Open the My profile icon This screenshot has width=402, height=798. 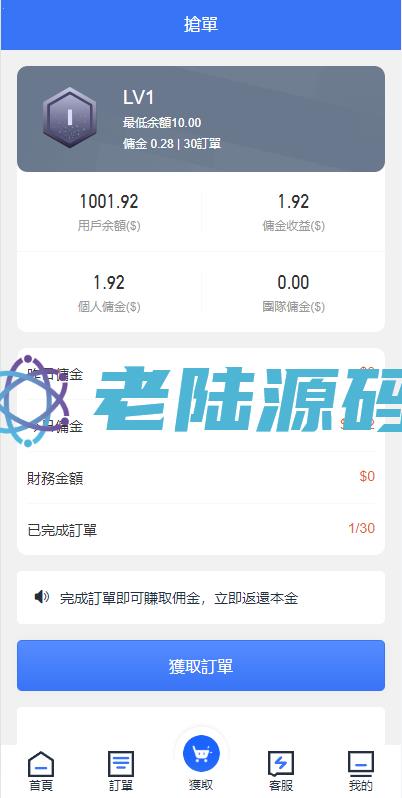[361, 764]
